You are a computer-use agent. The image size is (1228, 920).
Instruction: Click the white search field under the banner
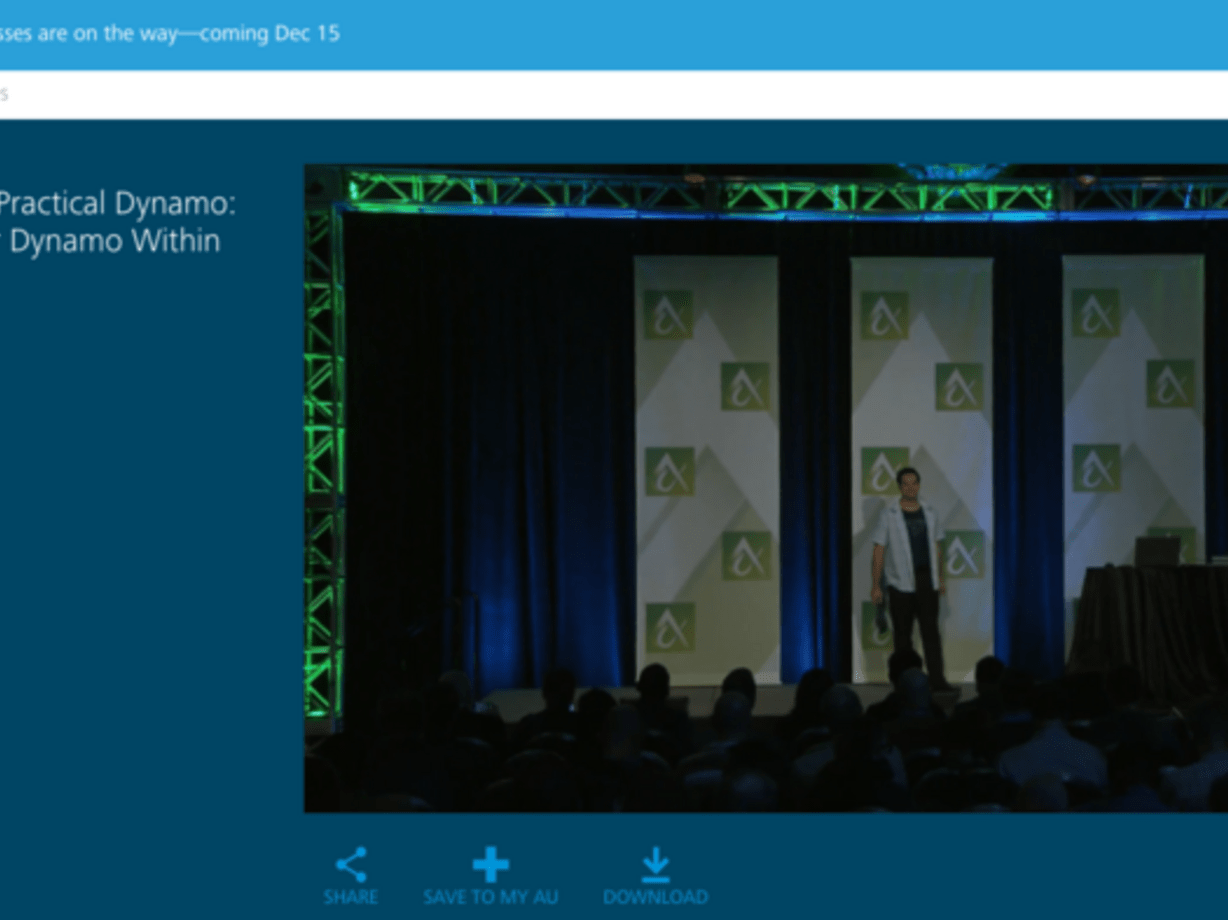coord(614,95)
